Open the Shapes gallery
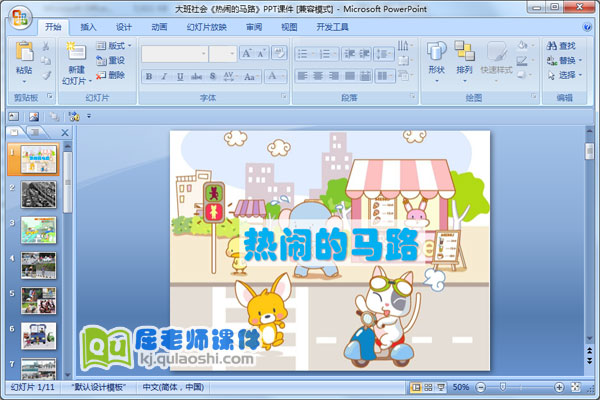Viewport: 600px width, 400px height. click(x=437, y=61)
